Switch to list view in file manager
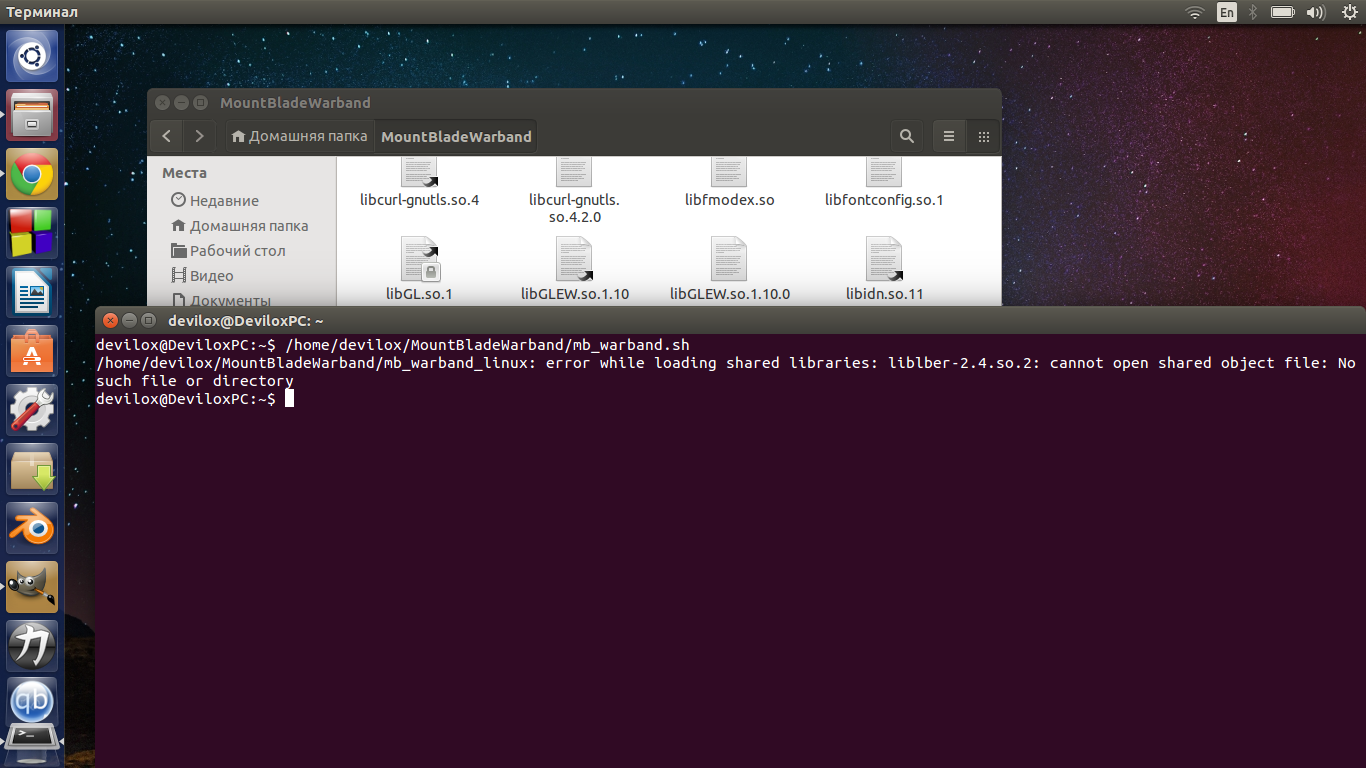The image size is (1366, 768). click(x=949, y=136)
